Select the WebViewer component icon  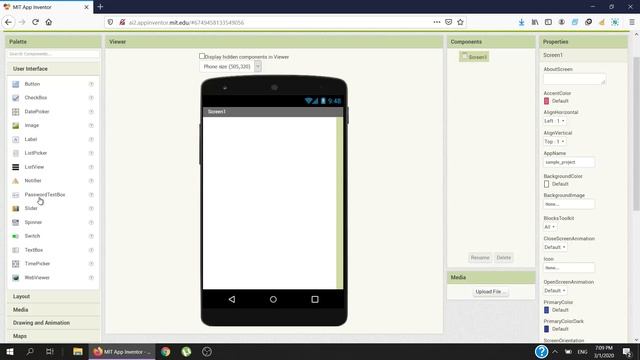pyautogui.click(x=16, y=278)
